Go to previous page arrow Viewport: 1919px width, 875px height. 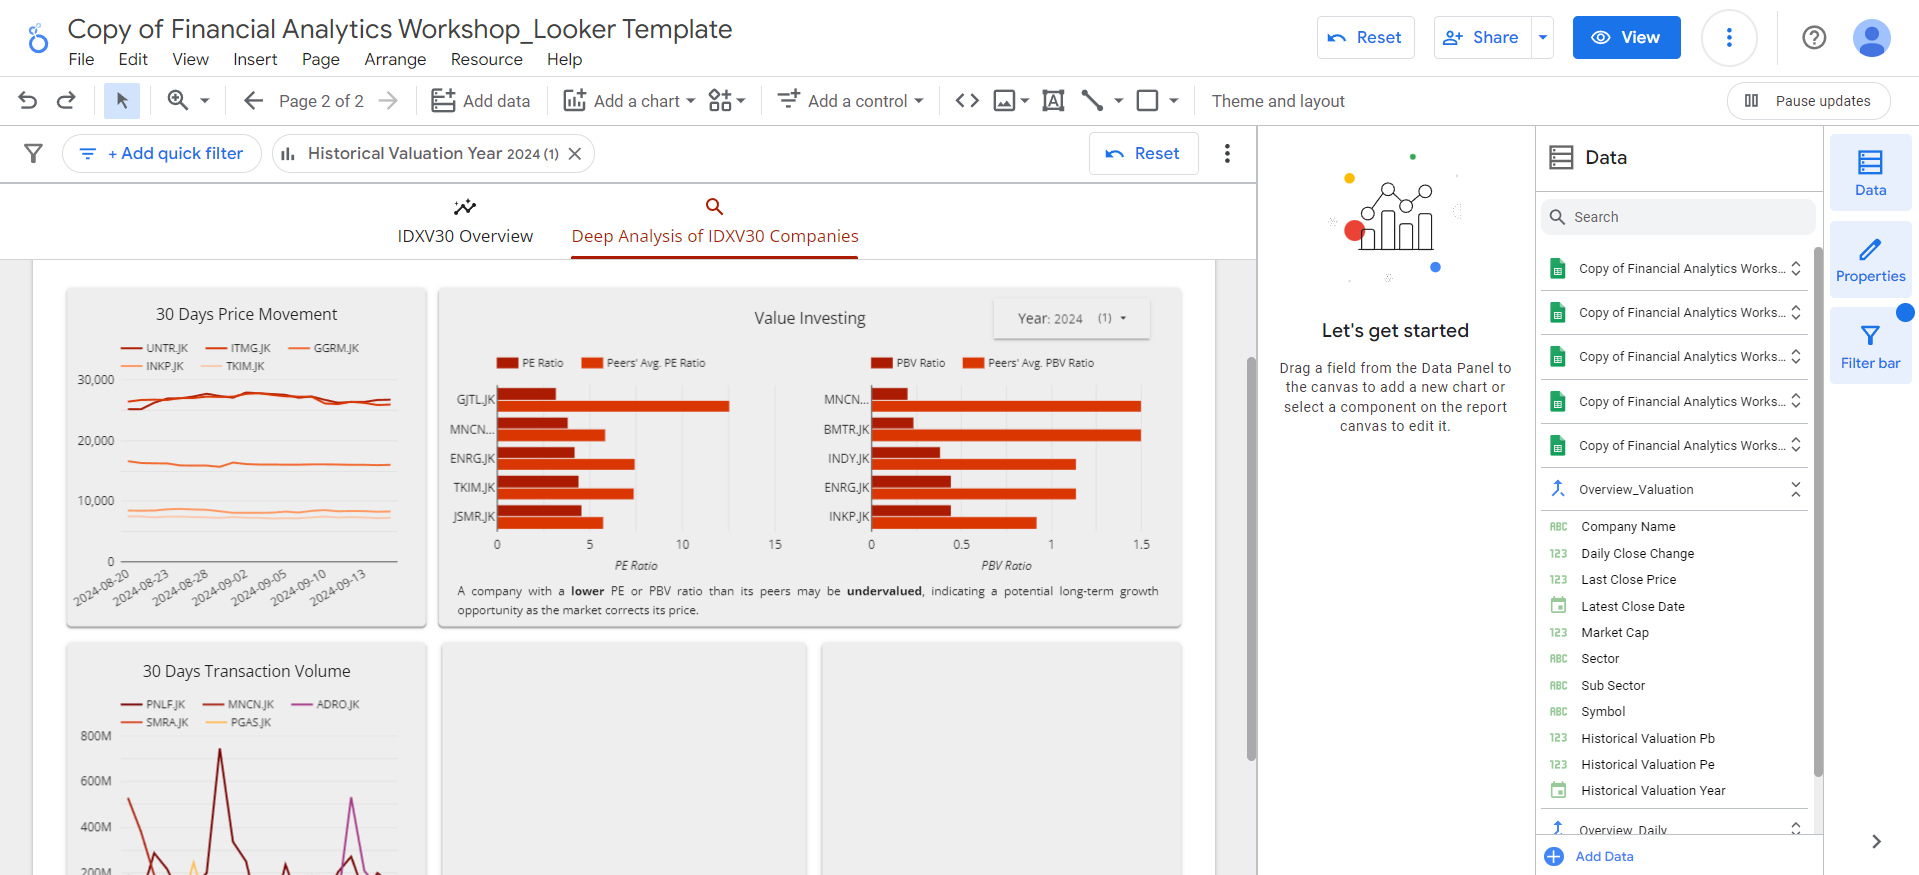(253, 101)
